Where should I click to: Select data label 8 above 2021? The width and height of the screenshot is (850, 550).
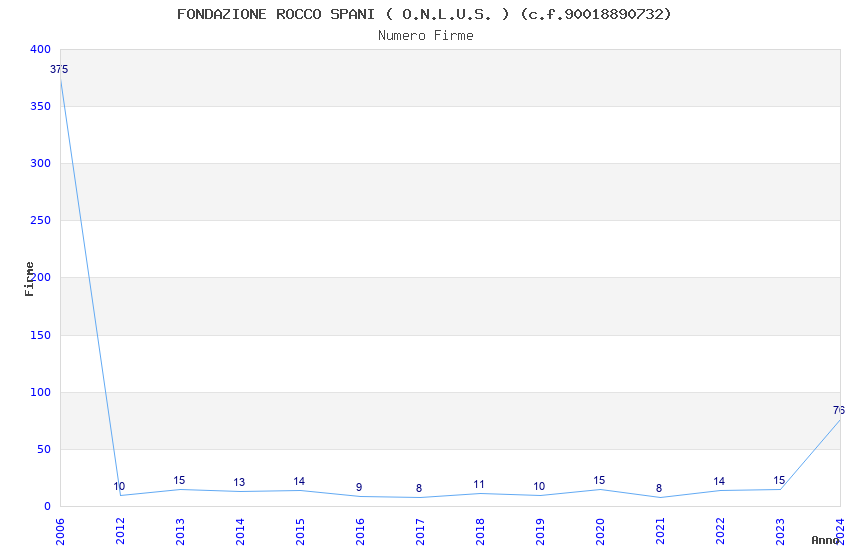(x=659, y=488)
